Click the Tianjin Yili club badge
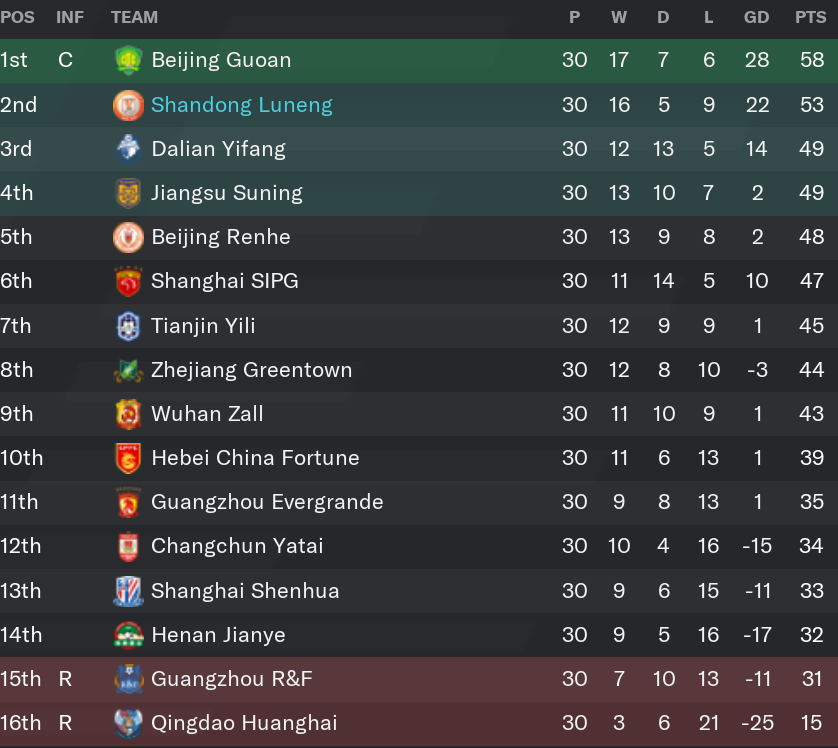 point(128,326)
